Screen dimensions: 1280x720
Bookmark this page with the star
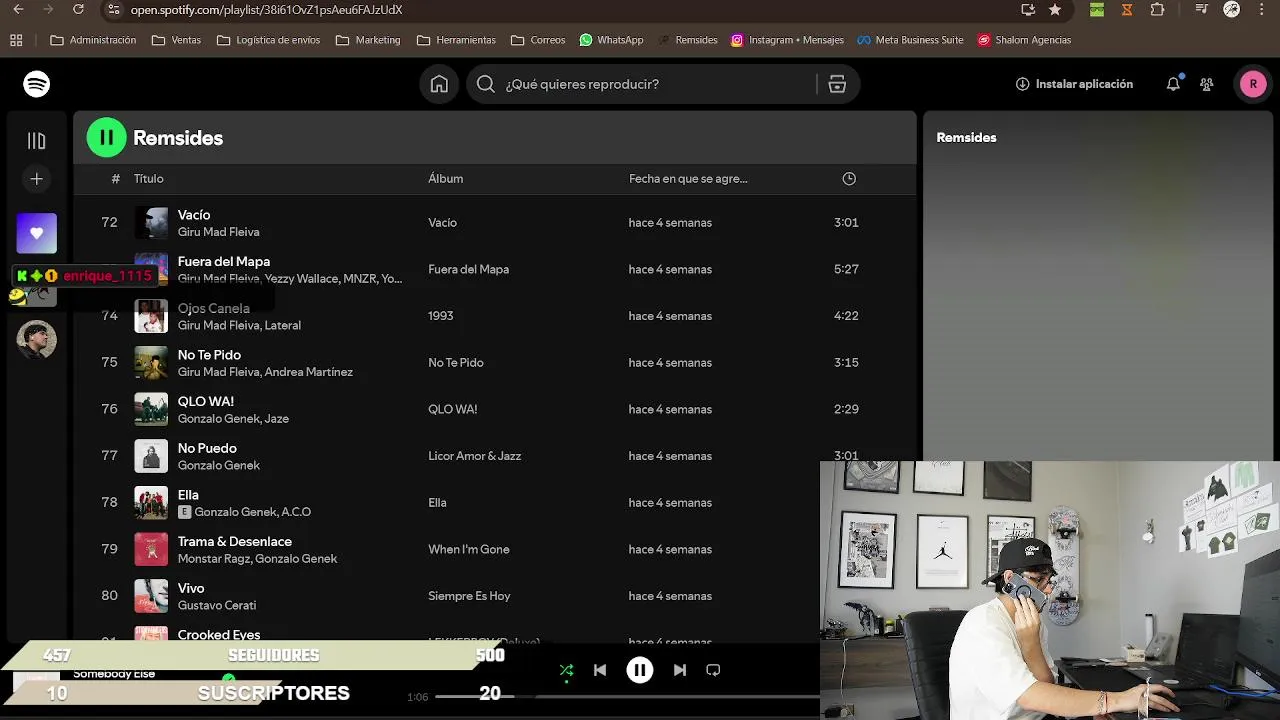[x=1055, y=10]
